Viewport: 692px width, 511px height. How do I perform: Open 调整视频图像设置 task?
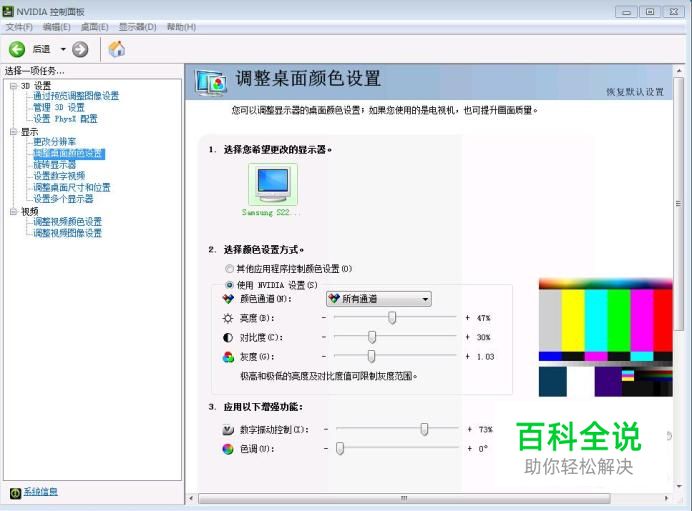[x=68, y=233]
